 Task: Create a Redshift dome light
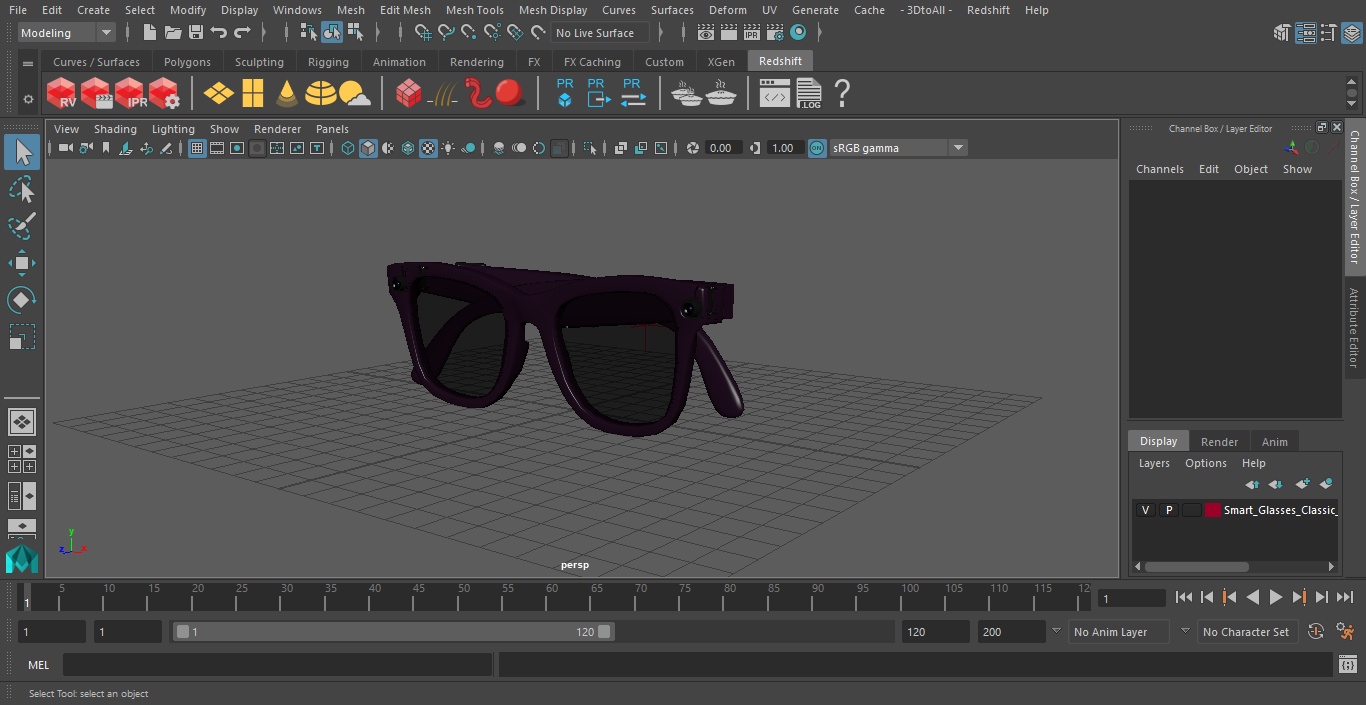coord(321,94)
